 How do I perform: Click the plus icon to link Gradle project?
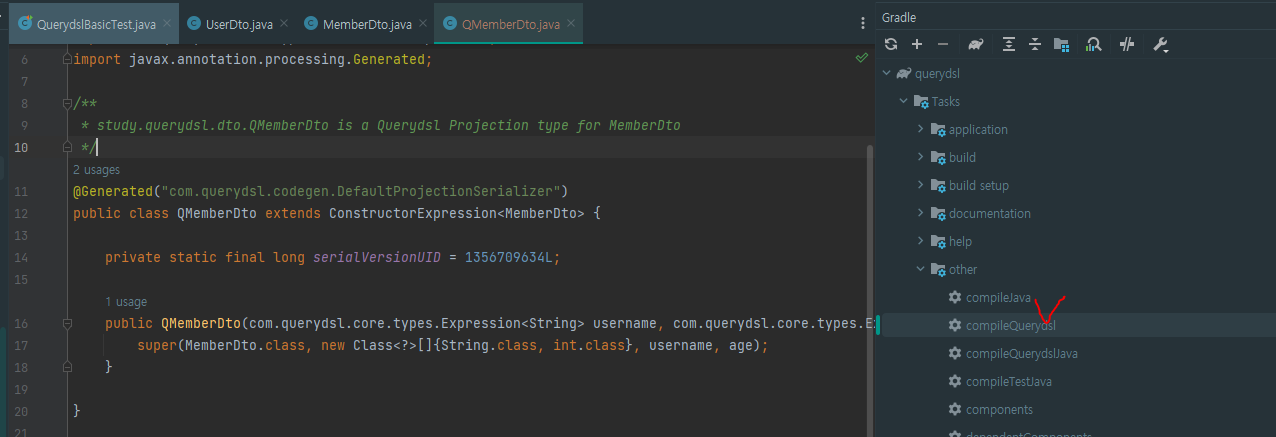[x=917, y=44]
